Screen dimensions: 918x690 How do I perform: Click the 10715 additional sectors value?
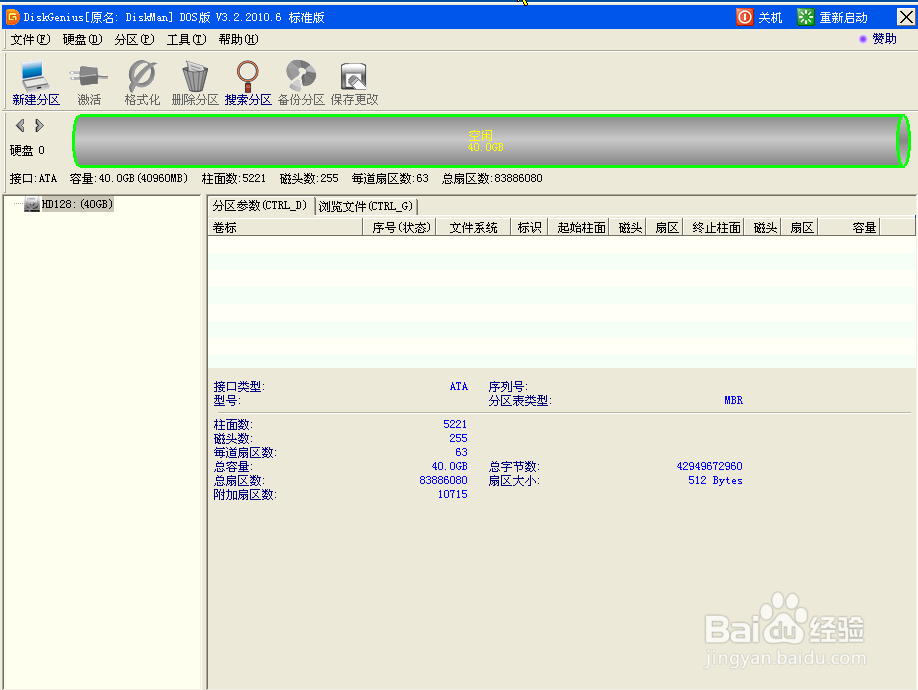tap(453, 495)
